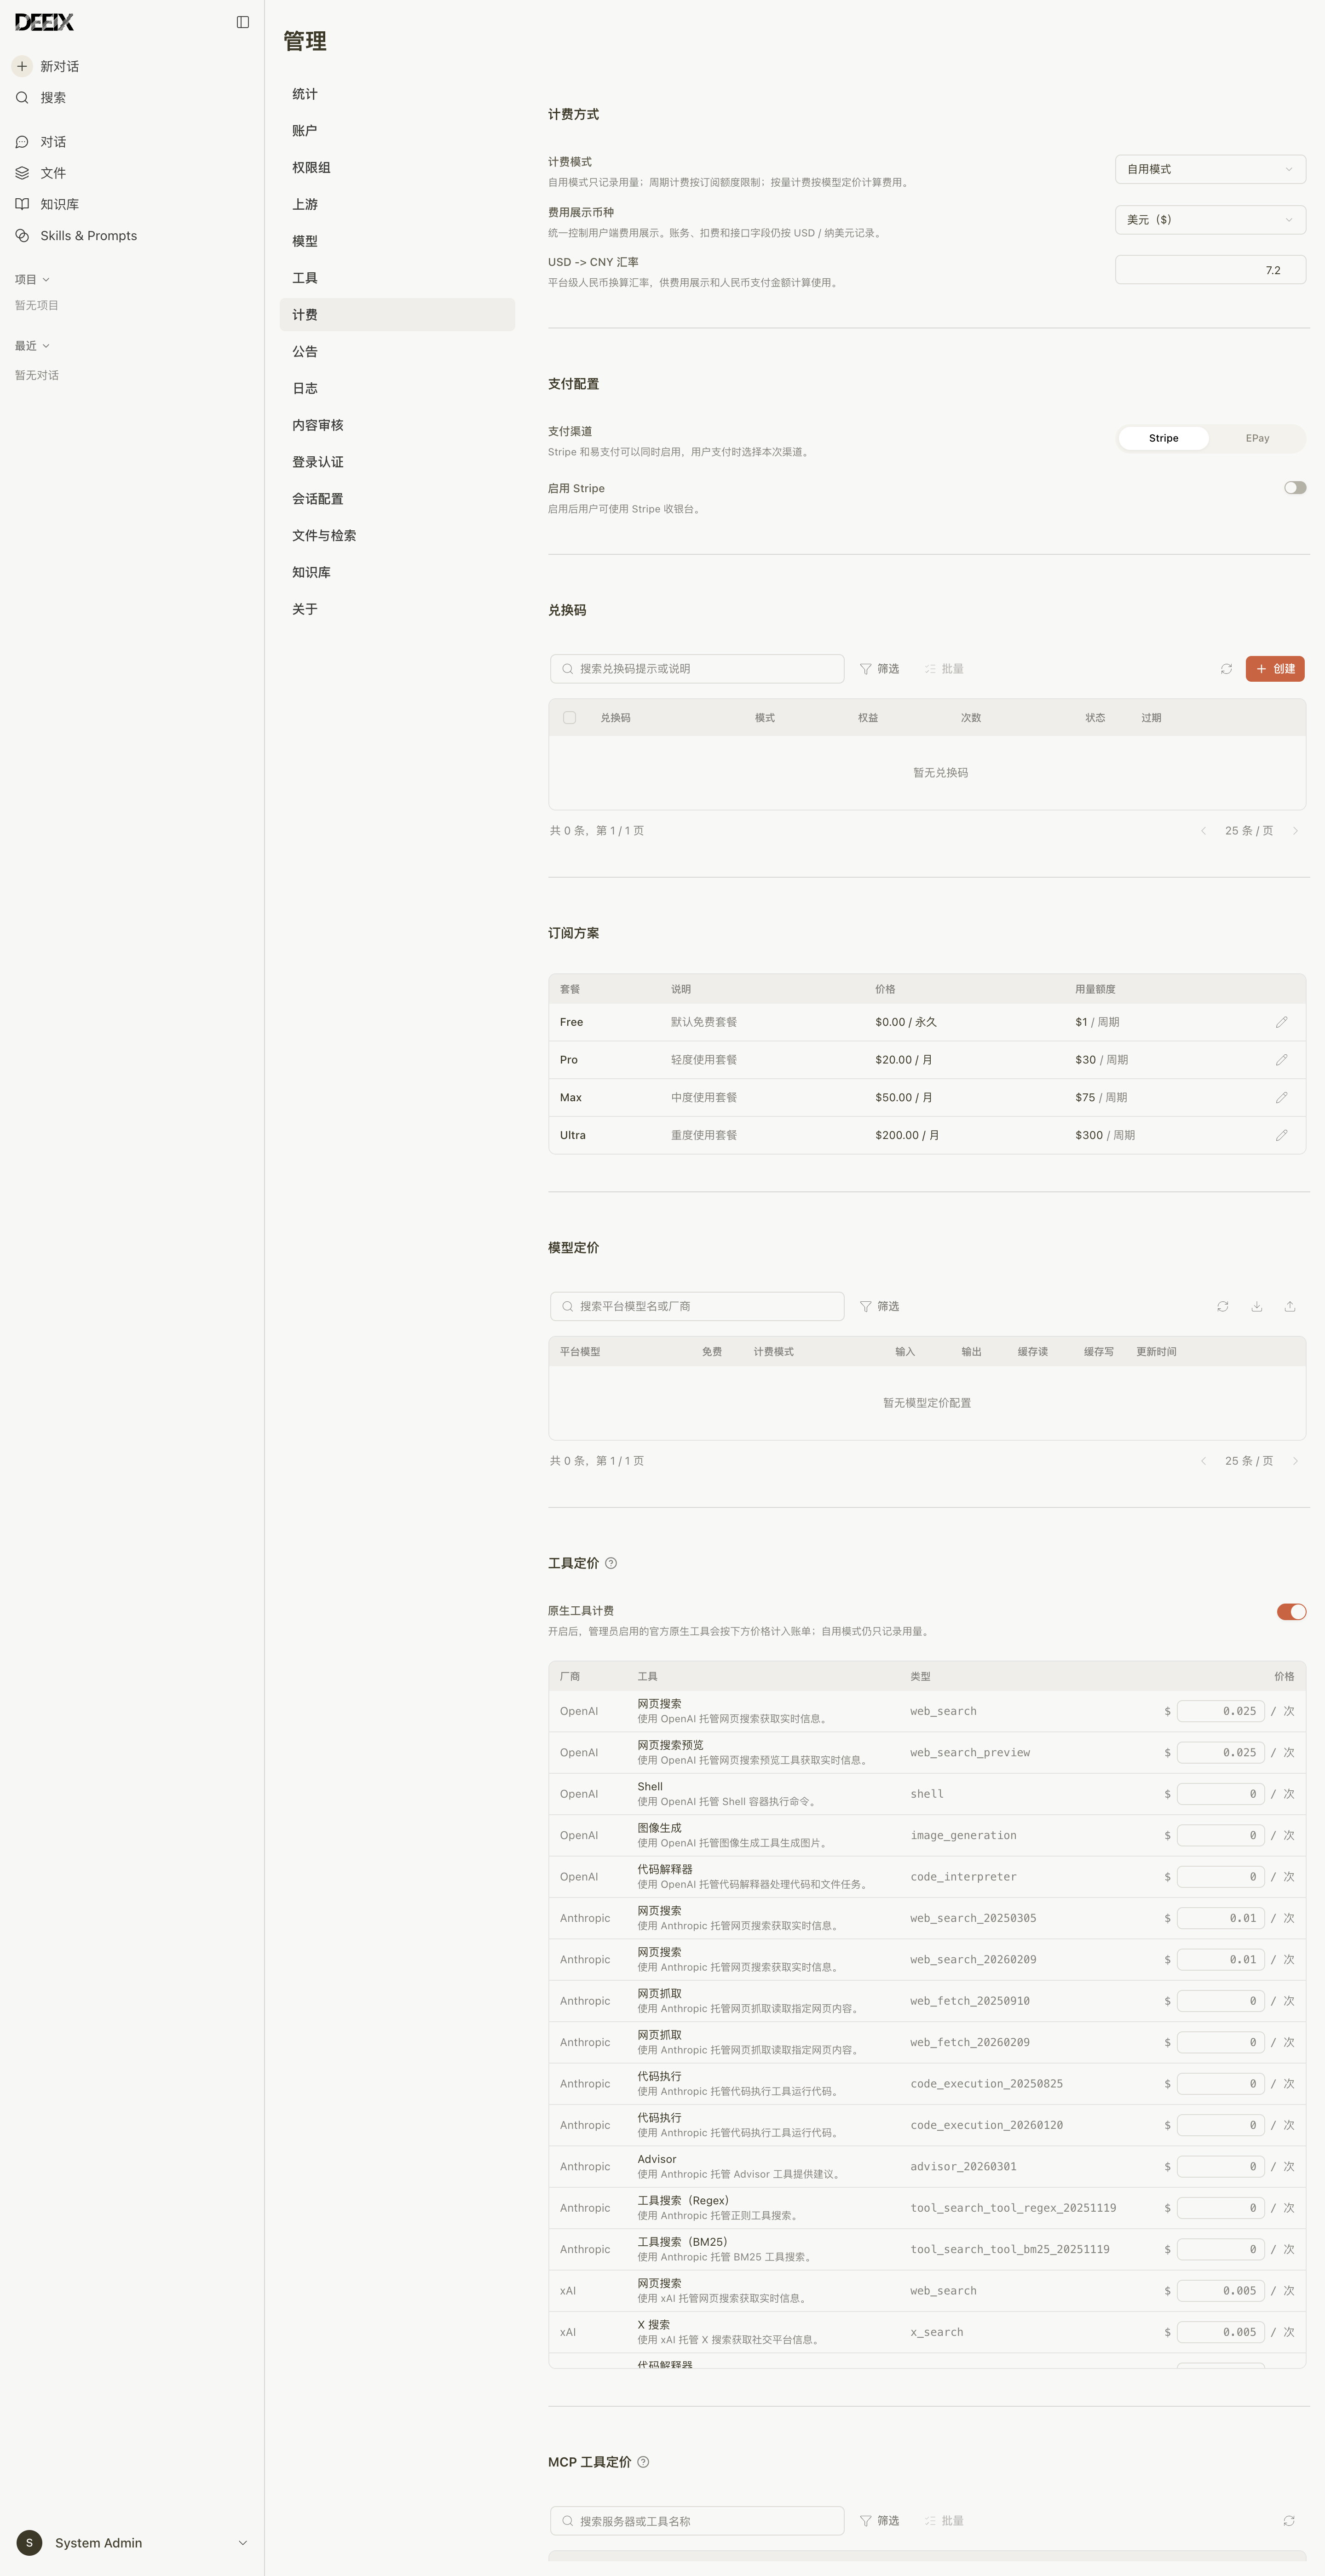Turn off 原生工具计费 switch
This screenshot has width=1325, height=2576.
click(x=1291, y=1611)
